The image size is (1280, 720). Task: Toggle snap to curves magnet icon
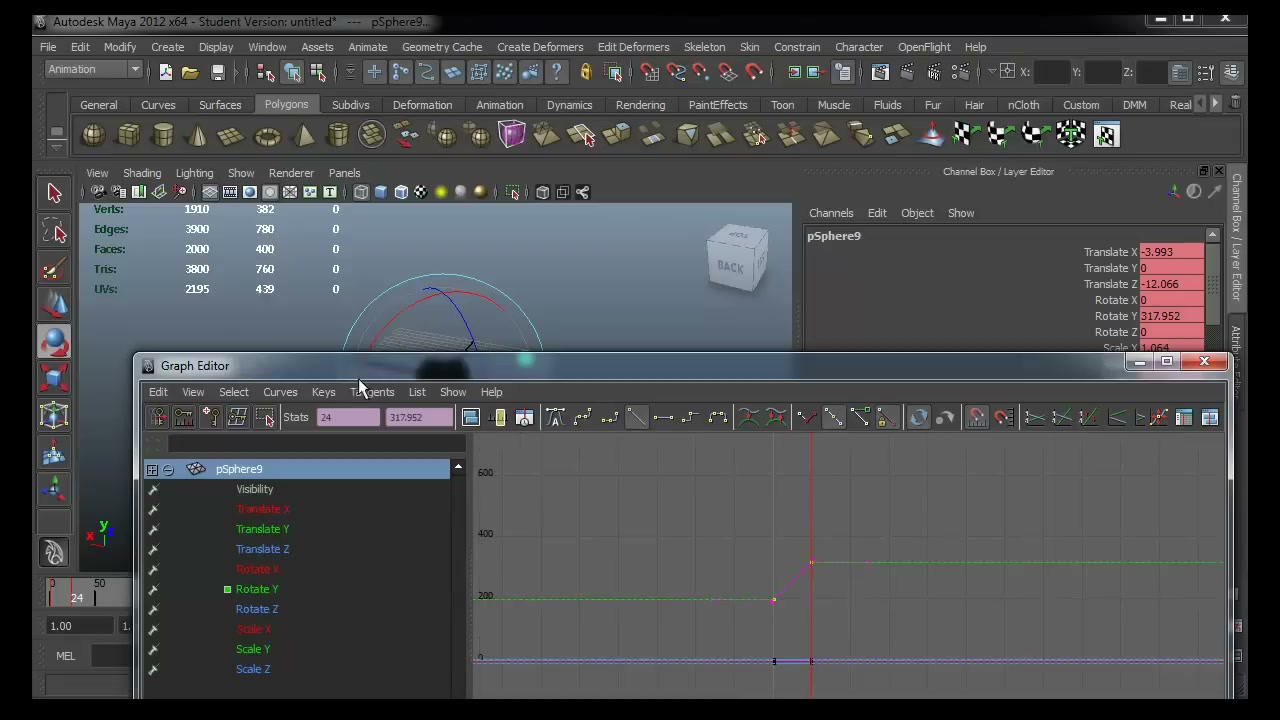(x=676, y=72)
